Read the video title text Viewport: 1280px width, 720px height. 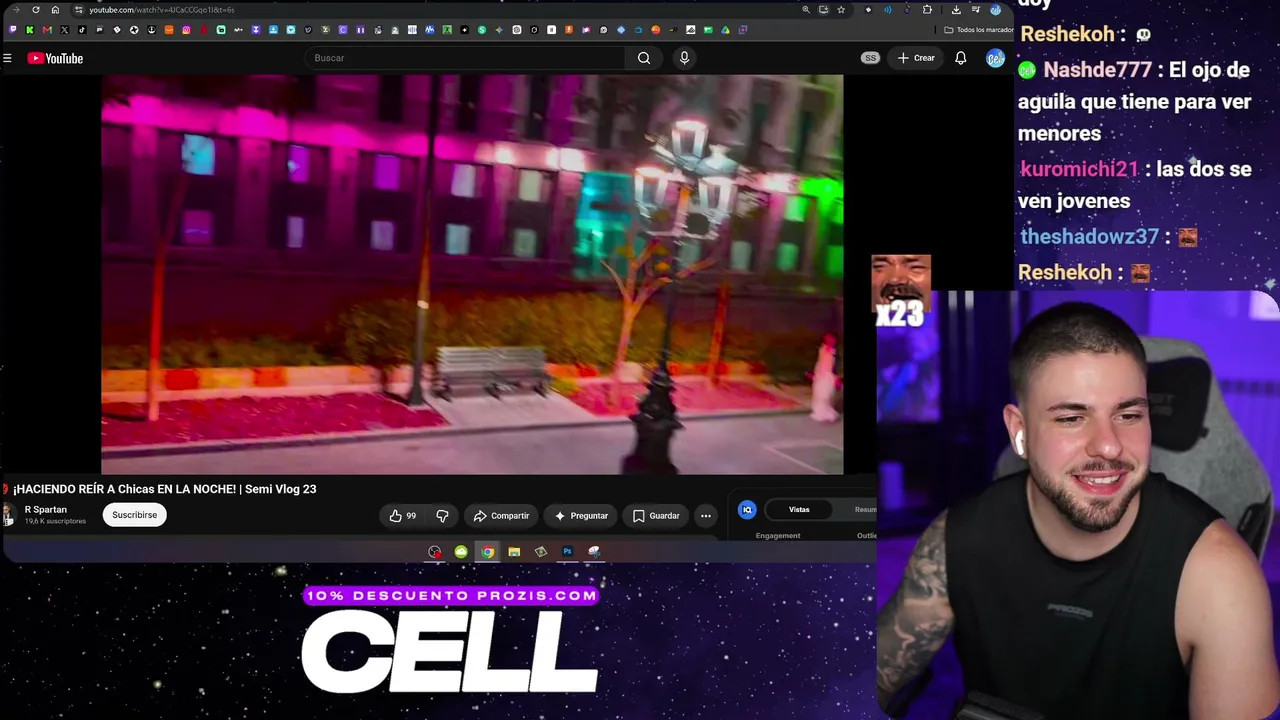click(x=164, y=489)
